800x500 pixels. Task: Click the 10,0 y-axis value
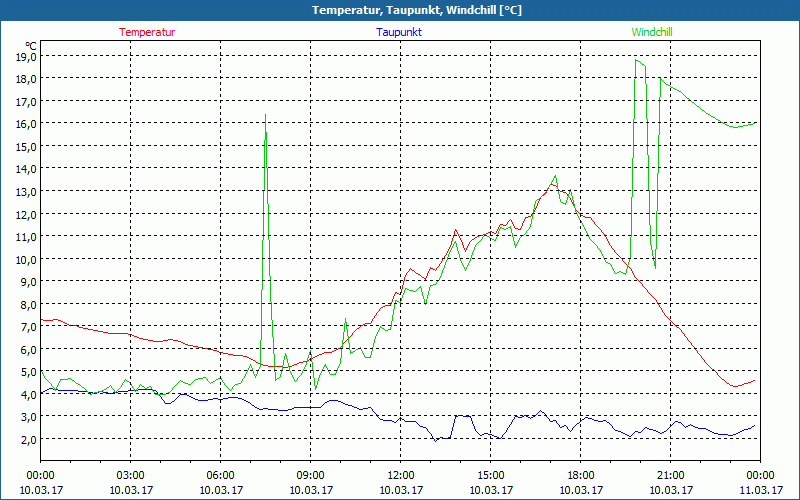[x=27, y=259]
